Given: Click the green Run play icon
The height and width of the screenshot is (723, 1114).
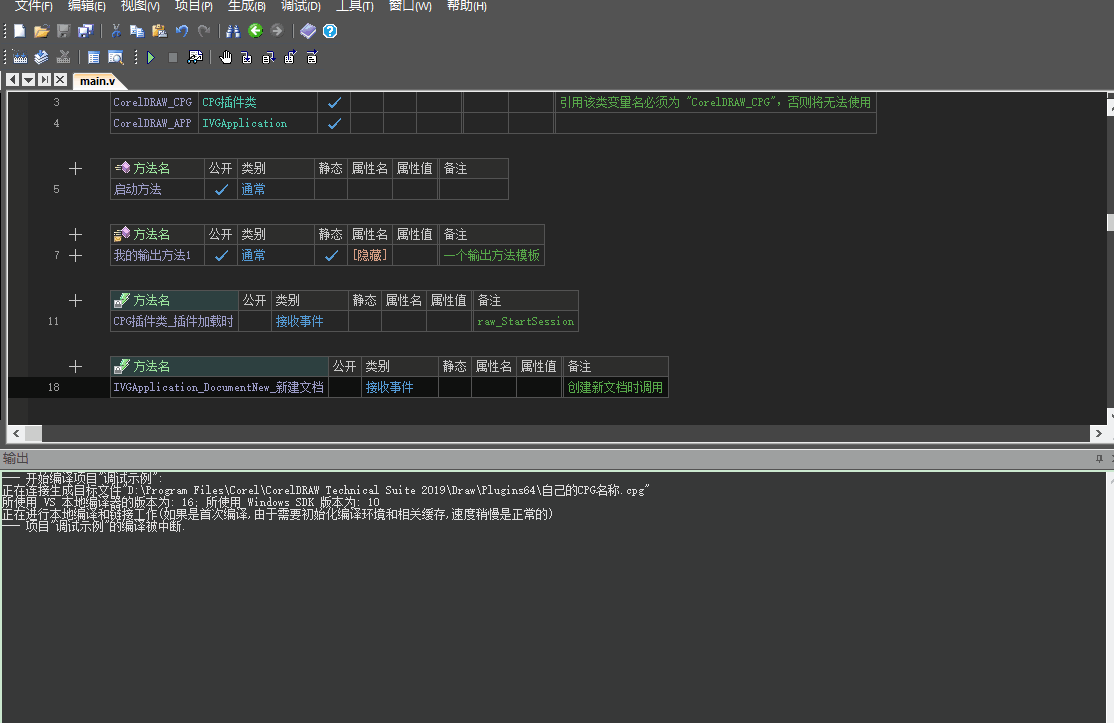Looking at the screenshot, I should tap(151, 58).
